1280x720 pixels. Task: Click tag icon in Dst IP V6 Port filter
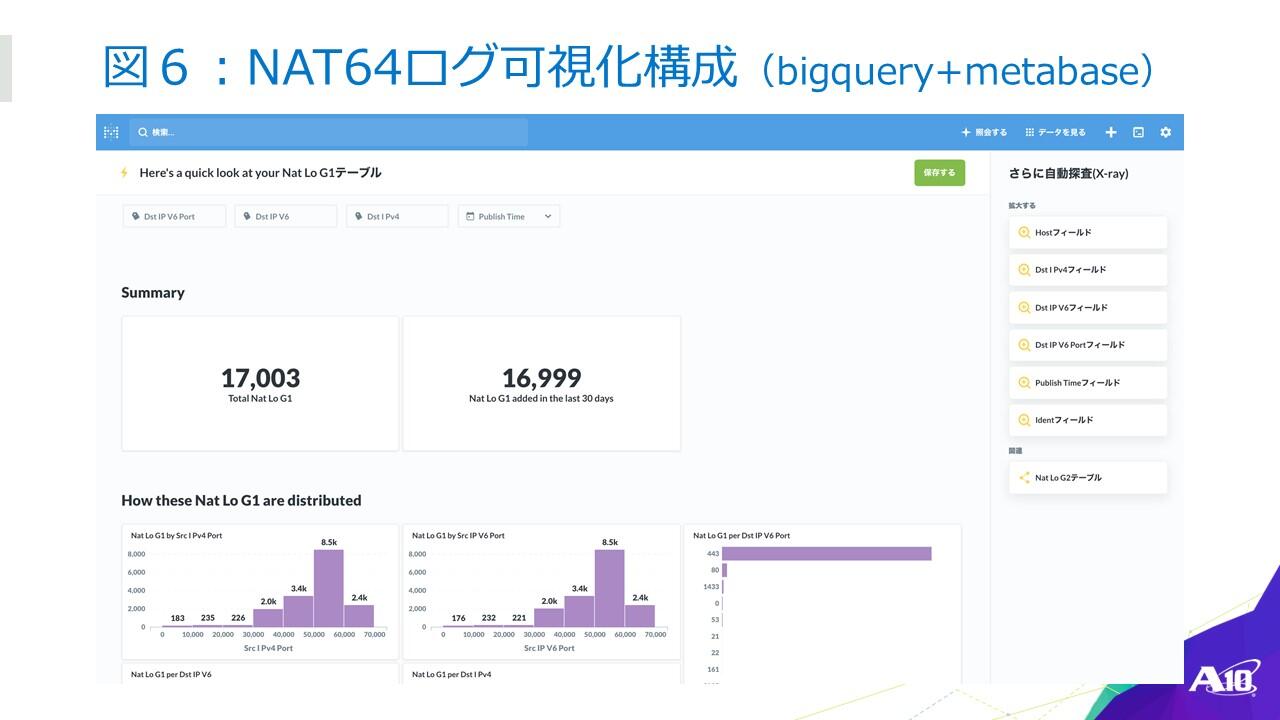click(x=136, y=216)
